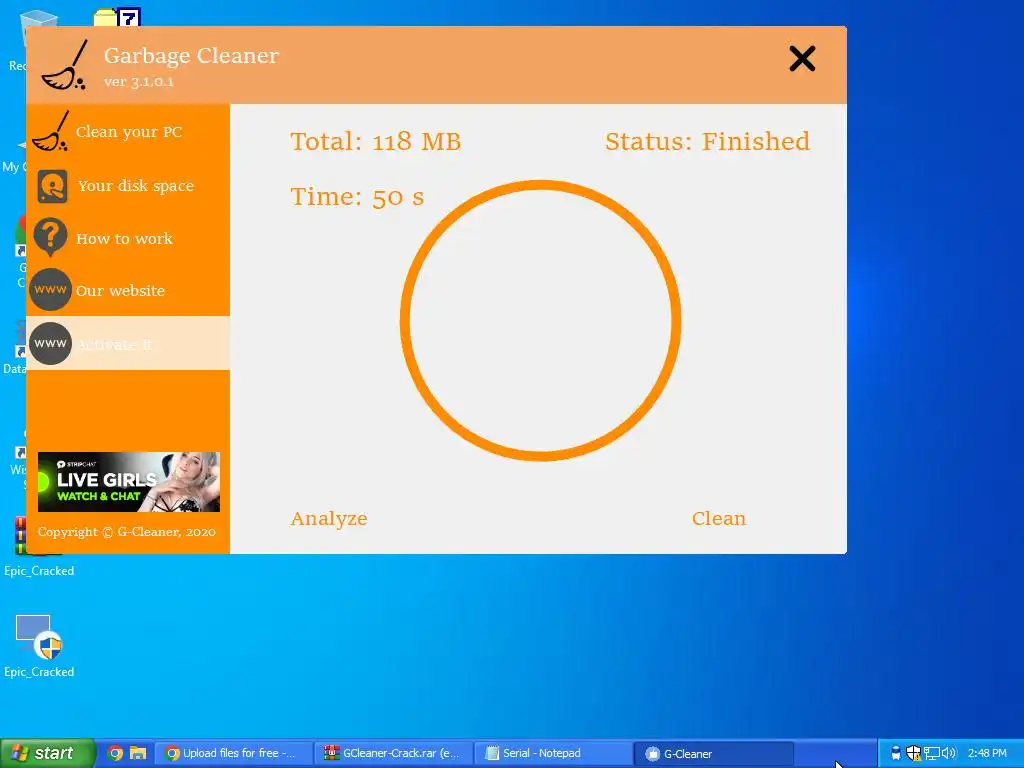Click the Total: 118 MB text

376,141
